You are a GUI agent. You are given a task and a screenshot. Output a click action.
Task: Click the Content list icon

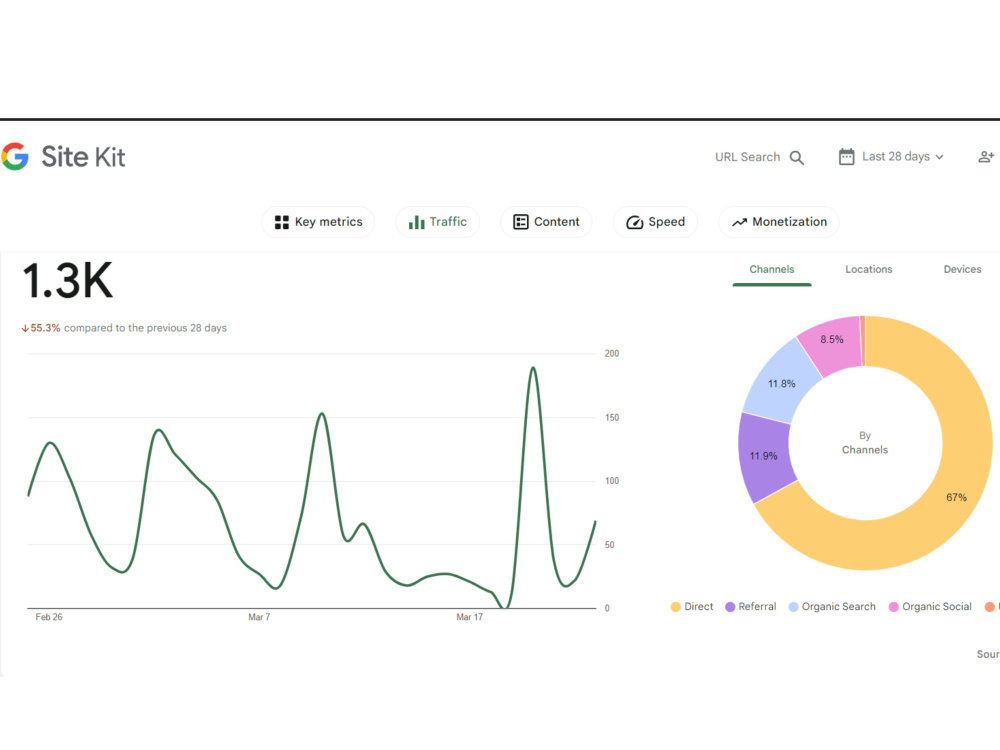(x=521, y=222)
